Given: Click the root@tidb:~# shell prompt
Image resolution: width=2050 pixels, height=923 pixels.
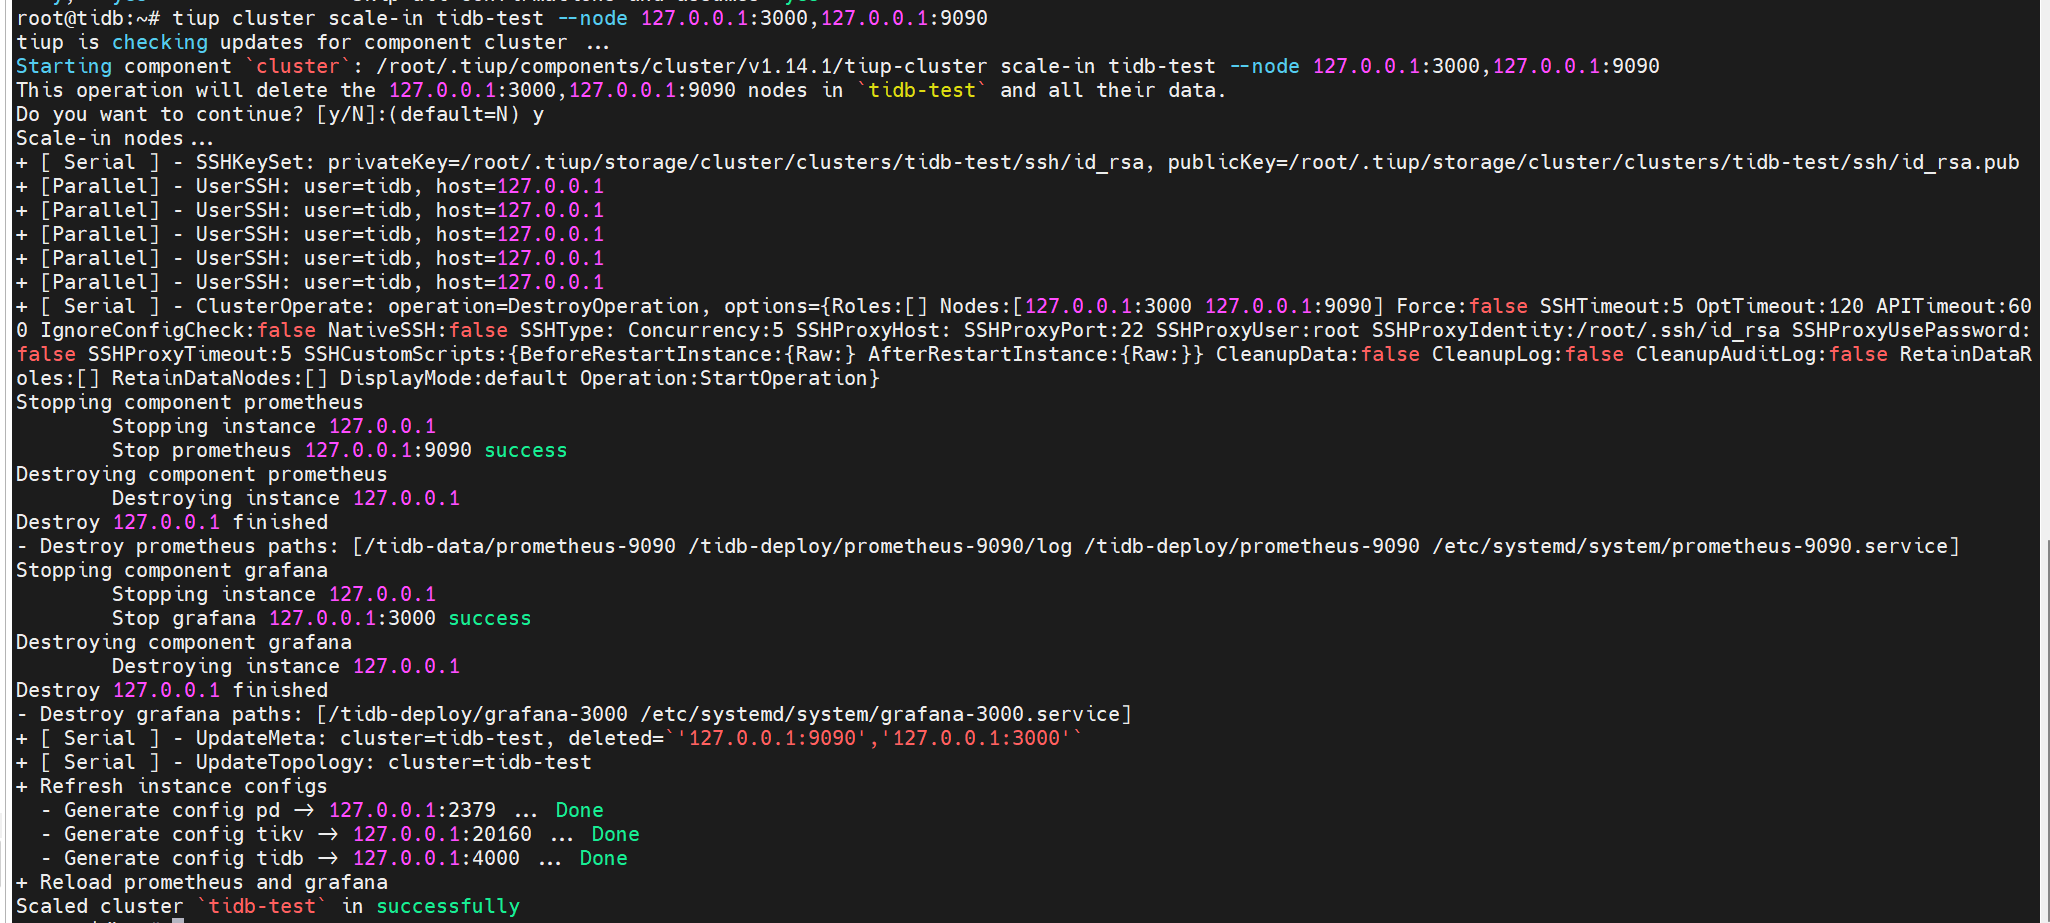Looking at the screenshot, I should [88, 18].
